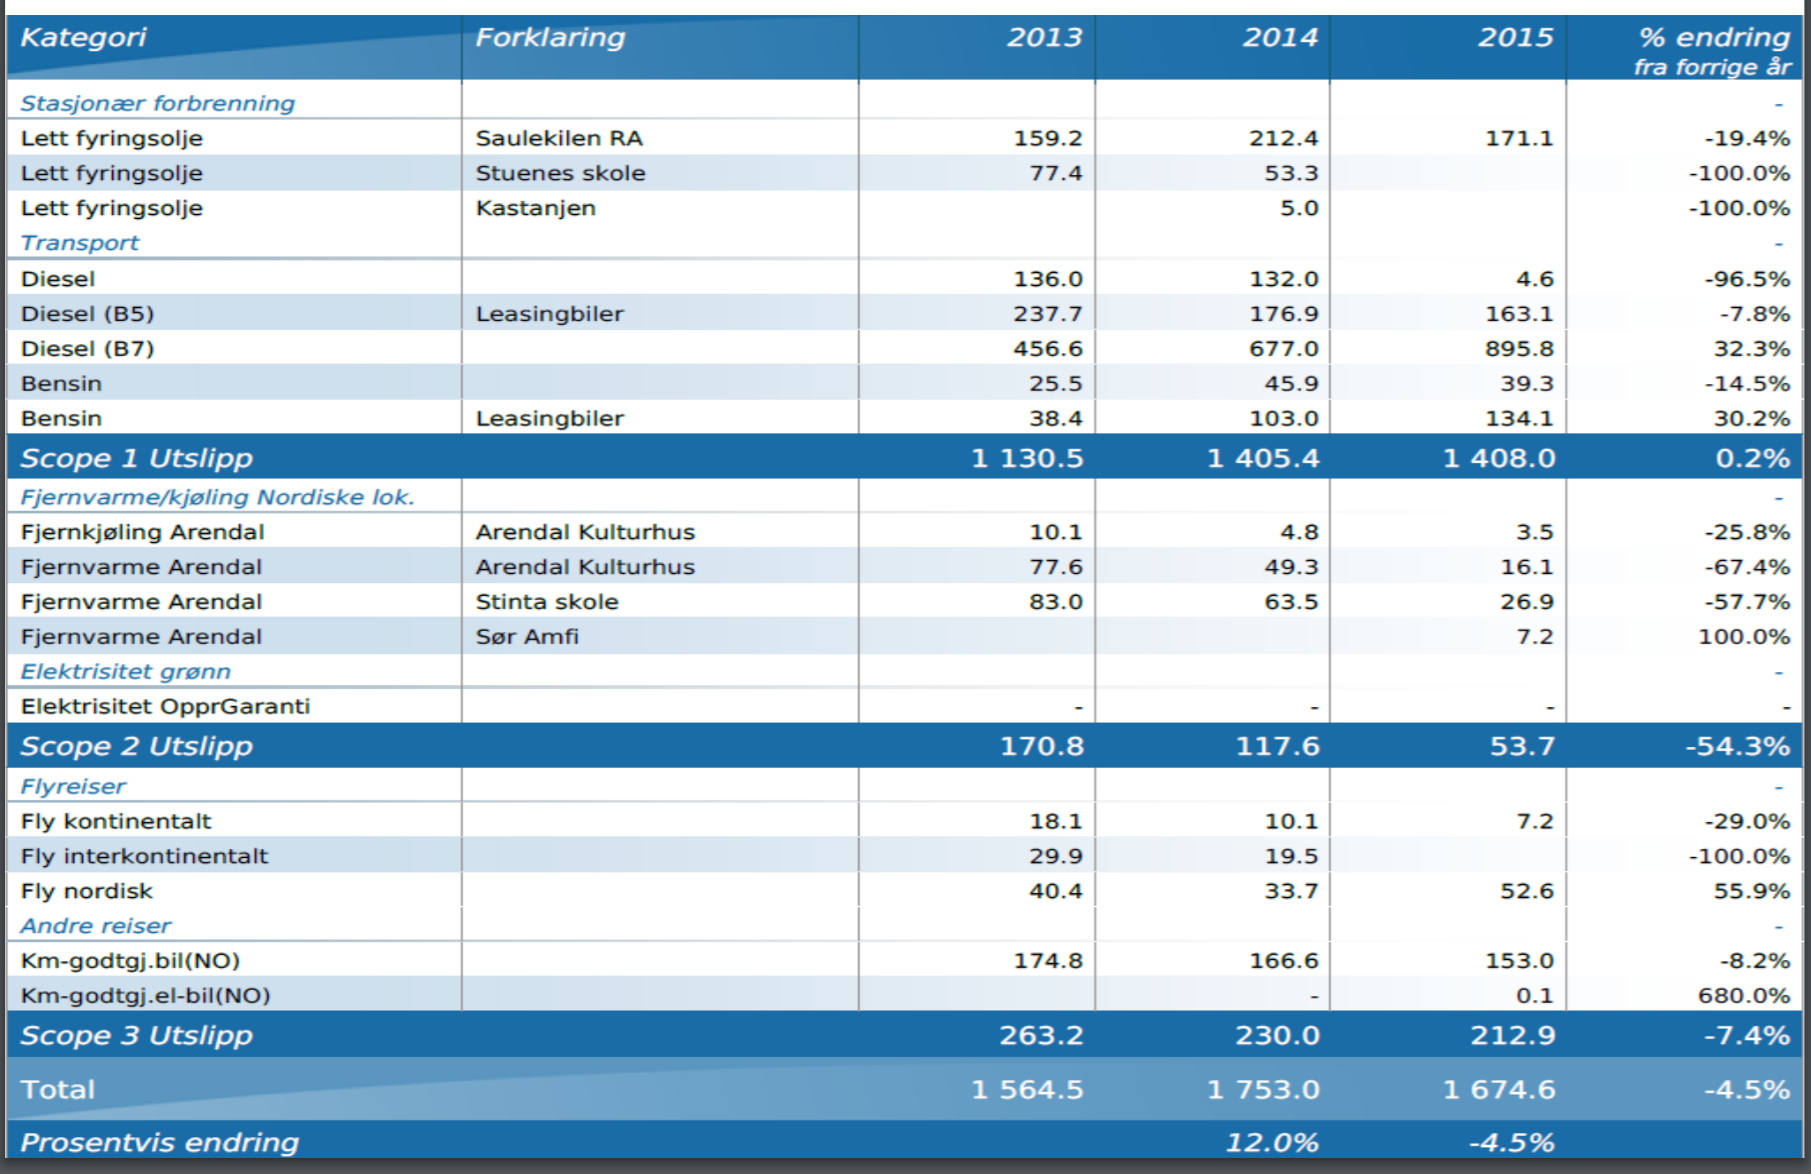1811x1174 pixels.
Task: Select the Scope 3 Utslipp heading
Action: [136, 1036]
